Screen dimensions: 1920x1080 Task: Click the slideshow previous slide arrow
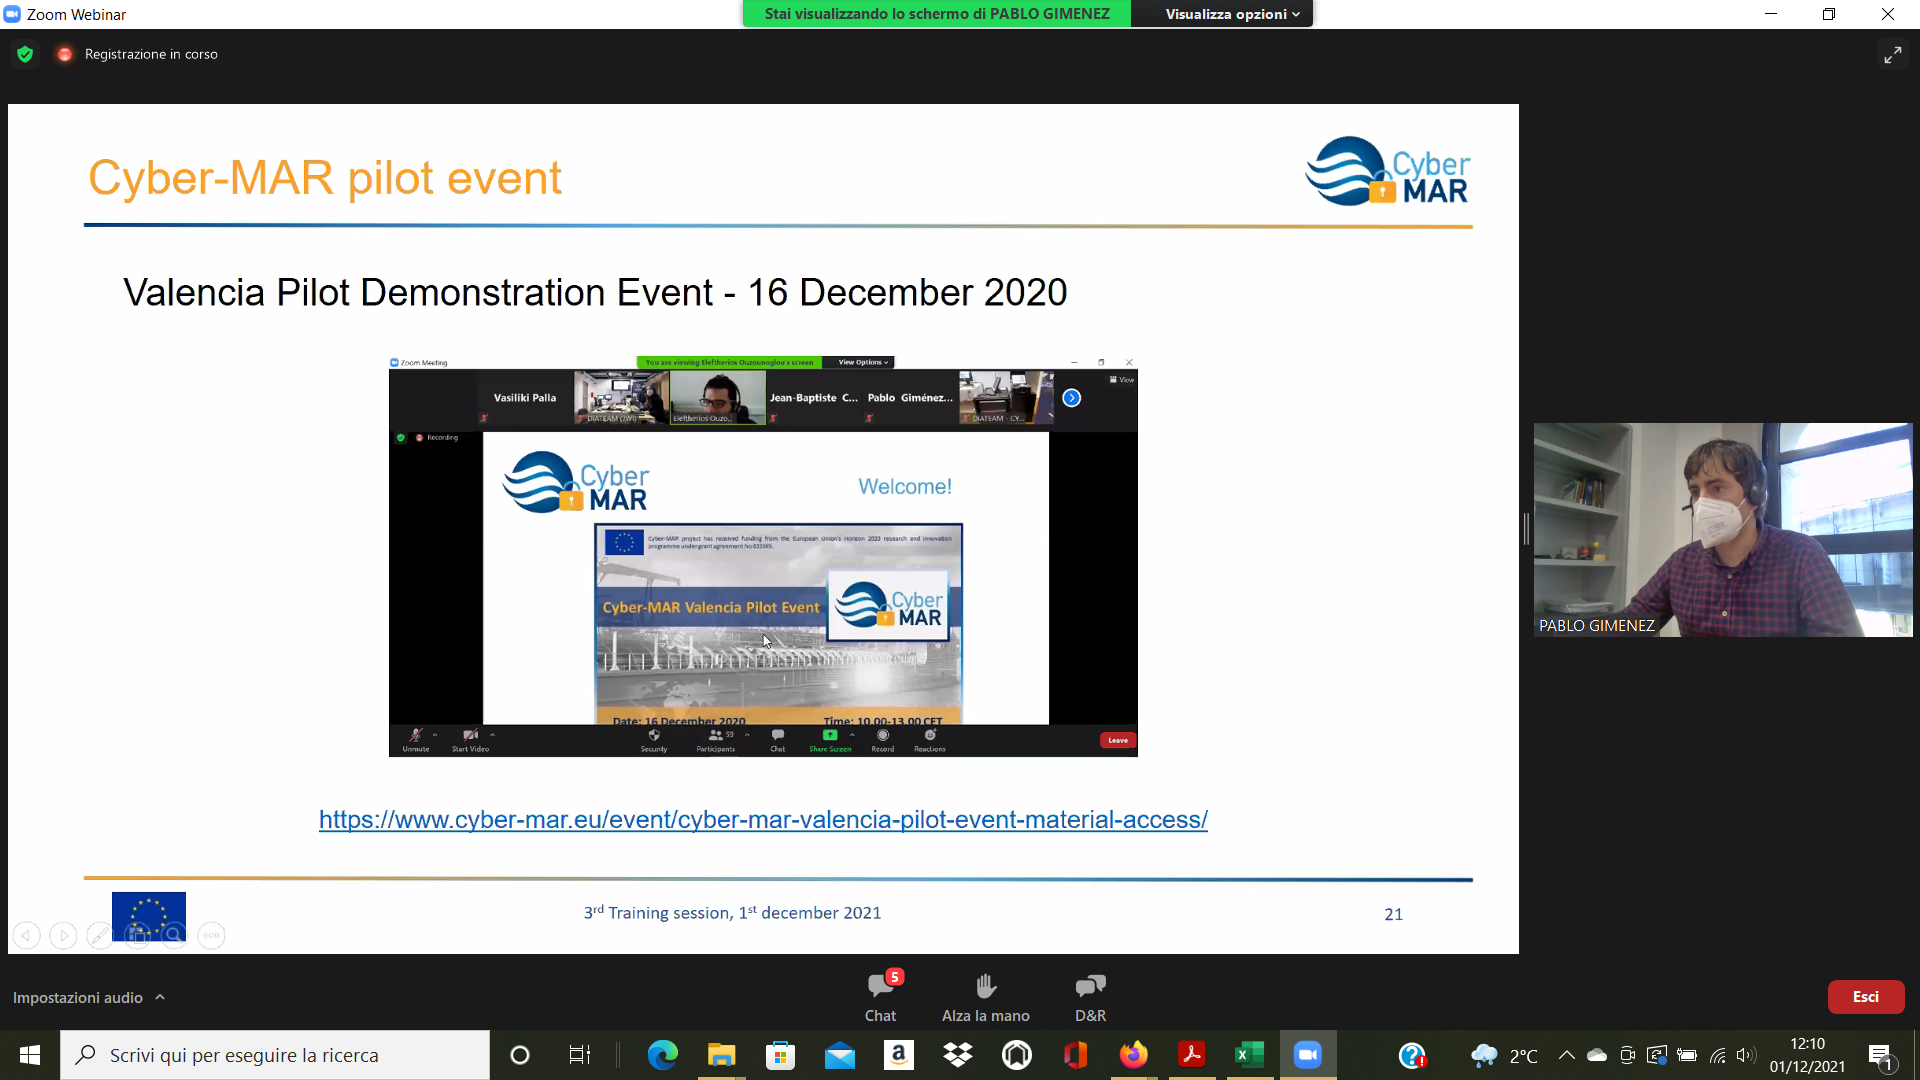[27, 936]
